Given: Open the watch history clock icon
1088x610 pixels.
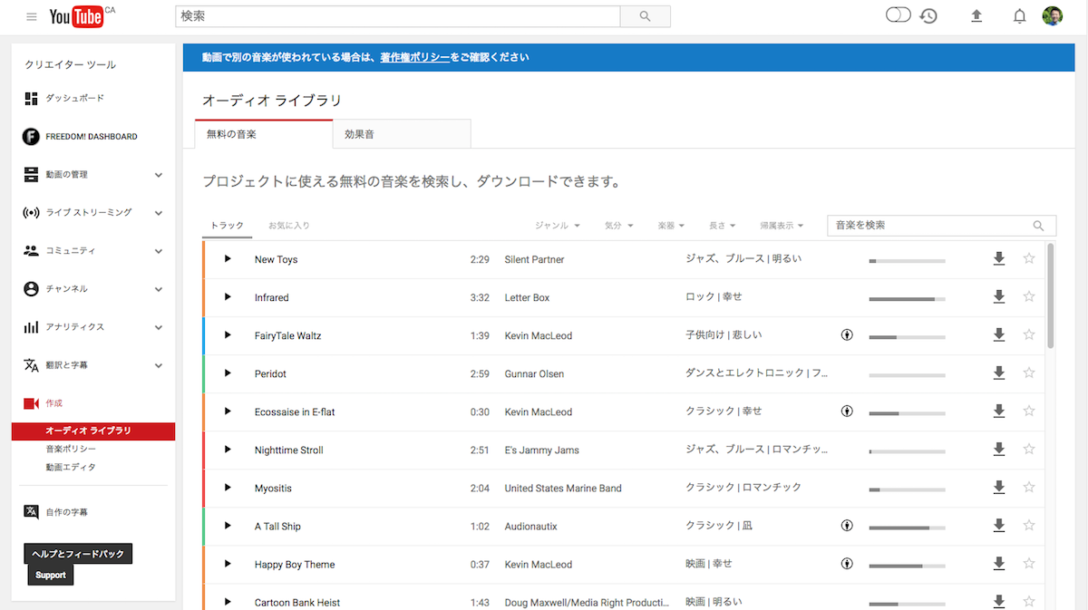Looking at the screenshot, I should [x=928, y=15].
